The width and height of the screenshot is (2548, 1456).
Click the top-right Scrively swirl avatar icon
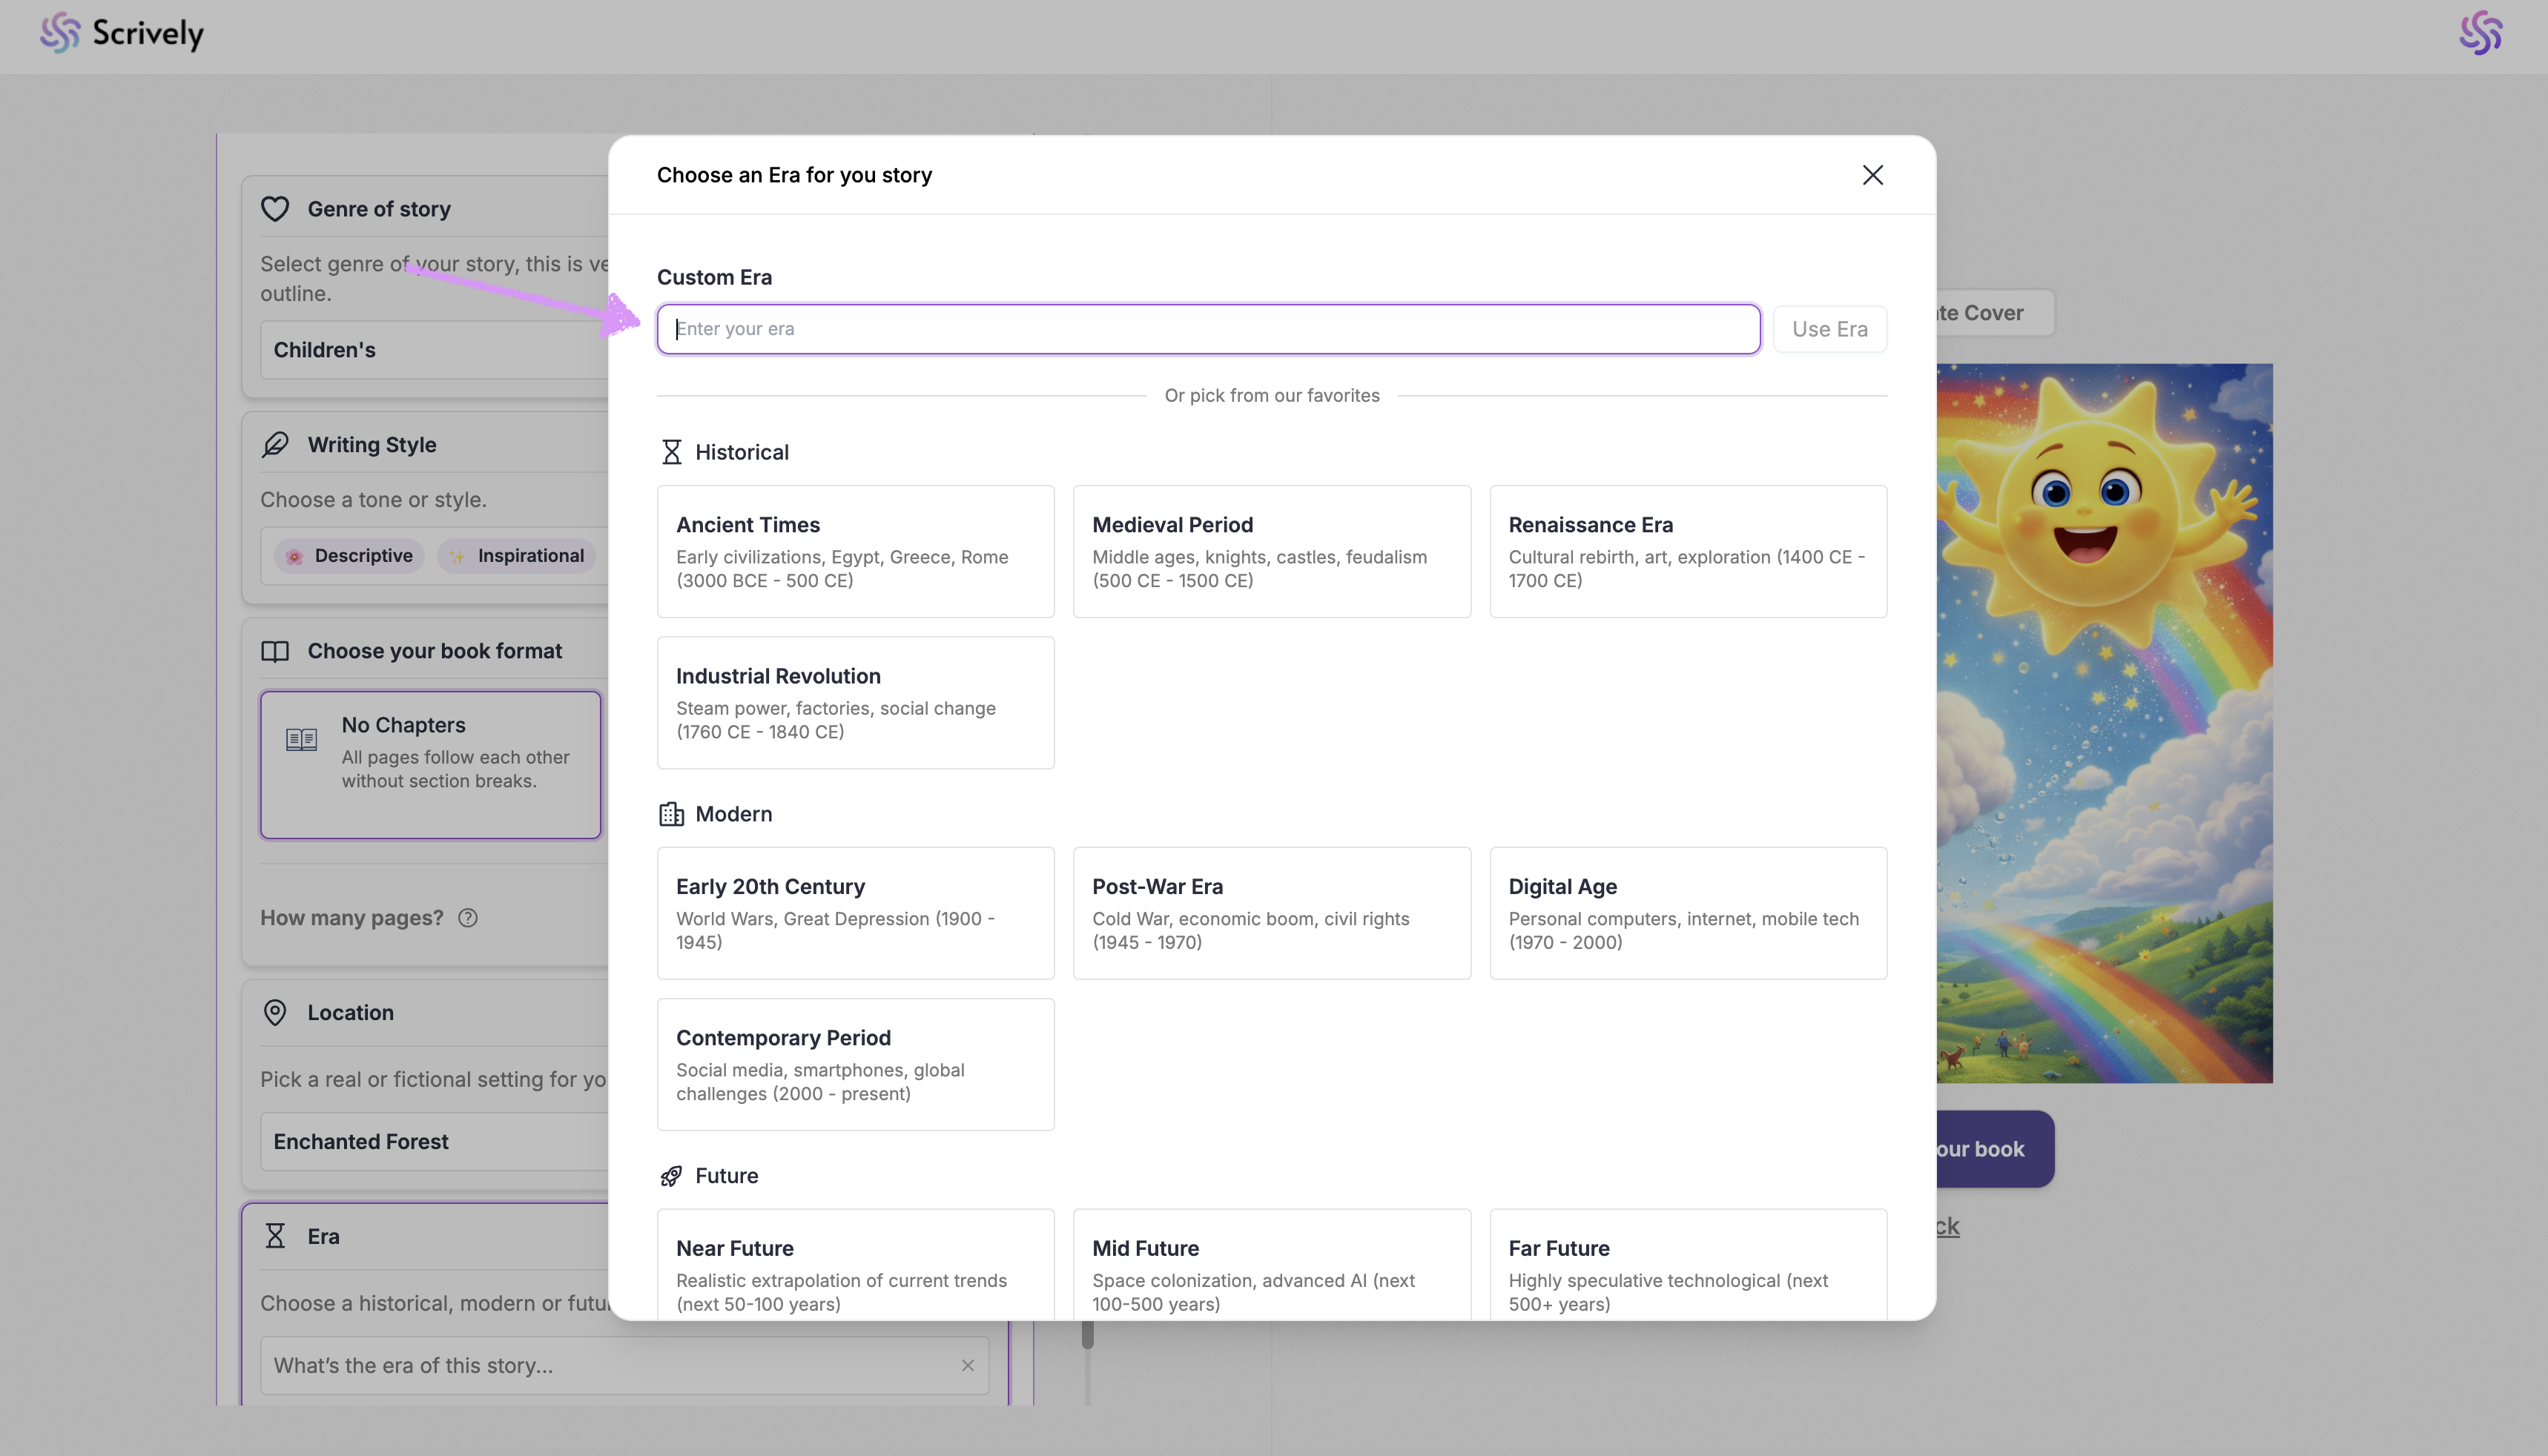click(2480, 33)
